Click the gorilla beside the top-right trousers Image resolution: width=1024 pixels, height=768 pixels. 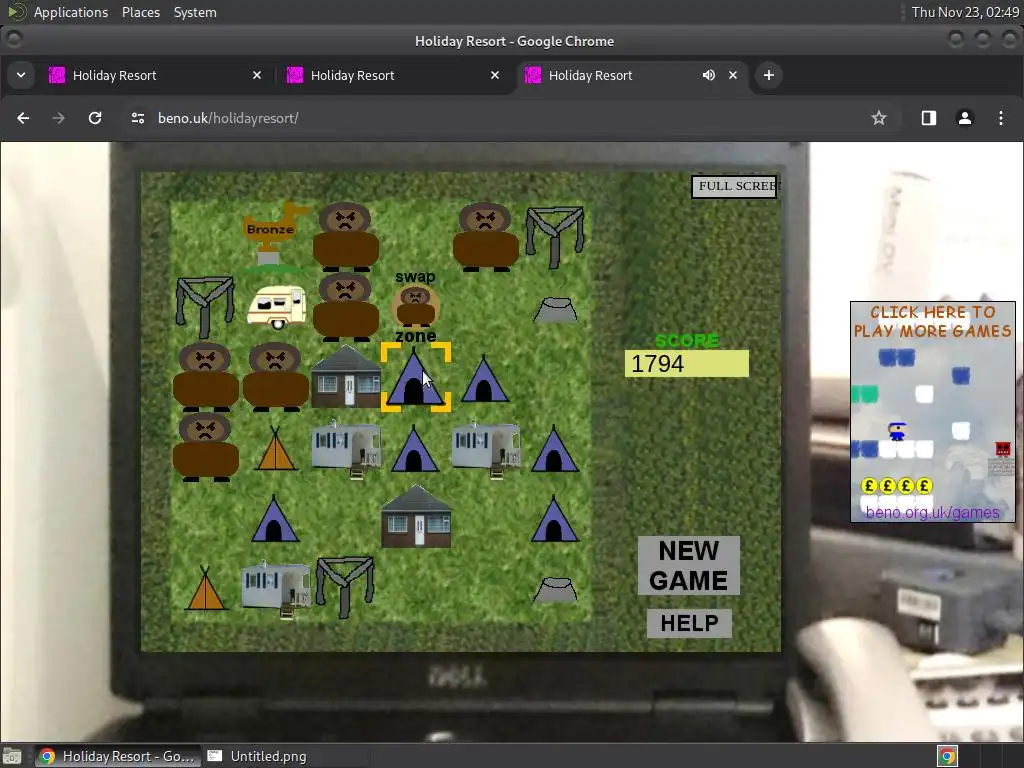[485, 236]
